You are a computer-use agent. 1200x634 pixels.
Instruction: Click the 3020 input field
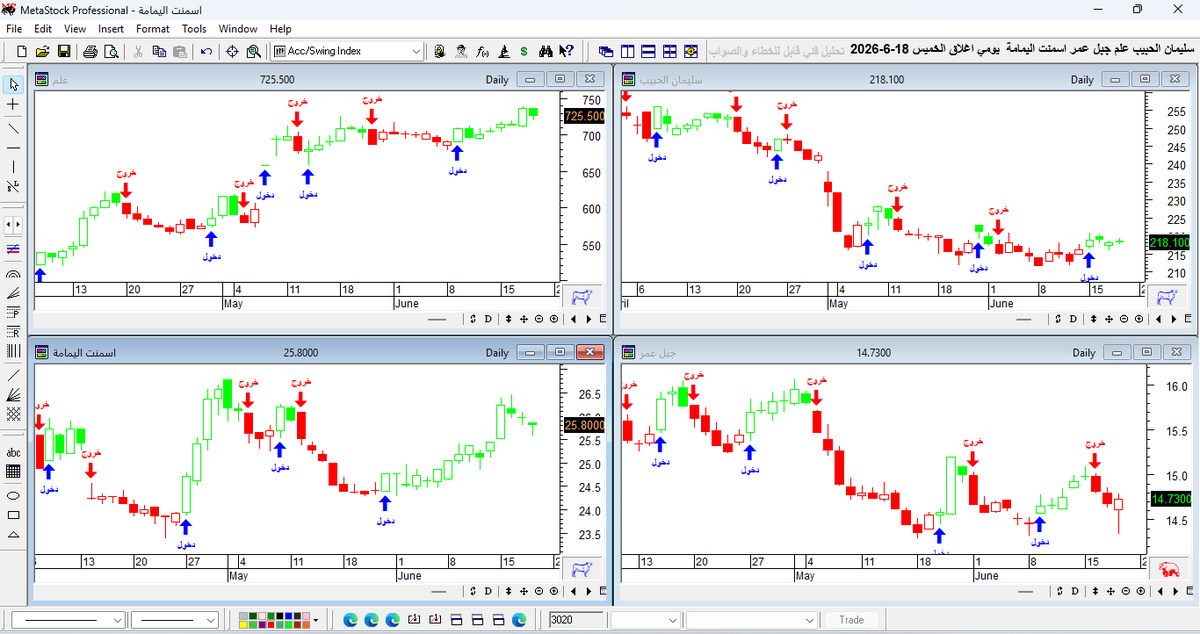[x=577, y=620]
